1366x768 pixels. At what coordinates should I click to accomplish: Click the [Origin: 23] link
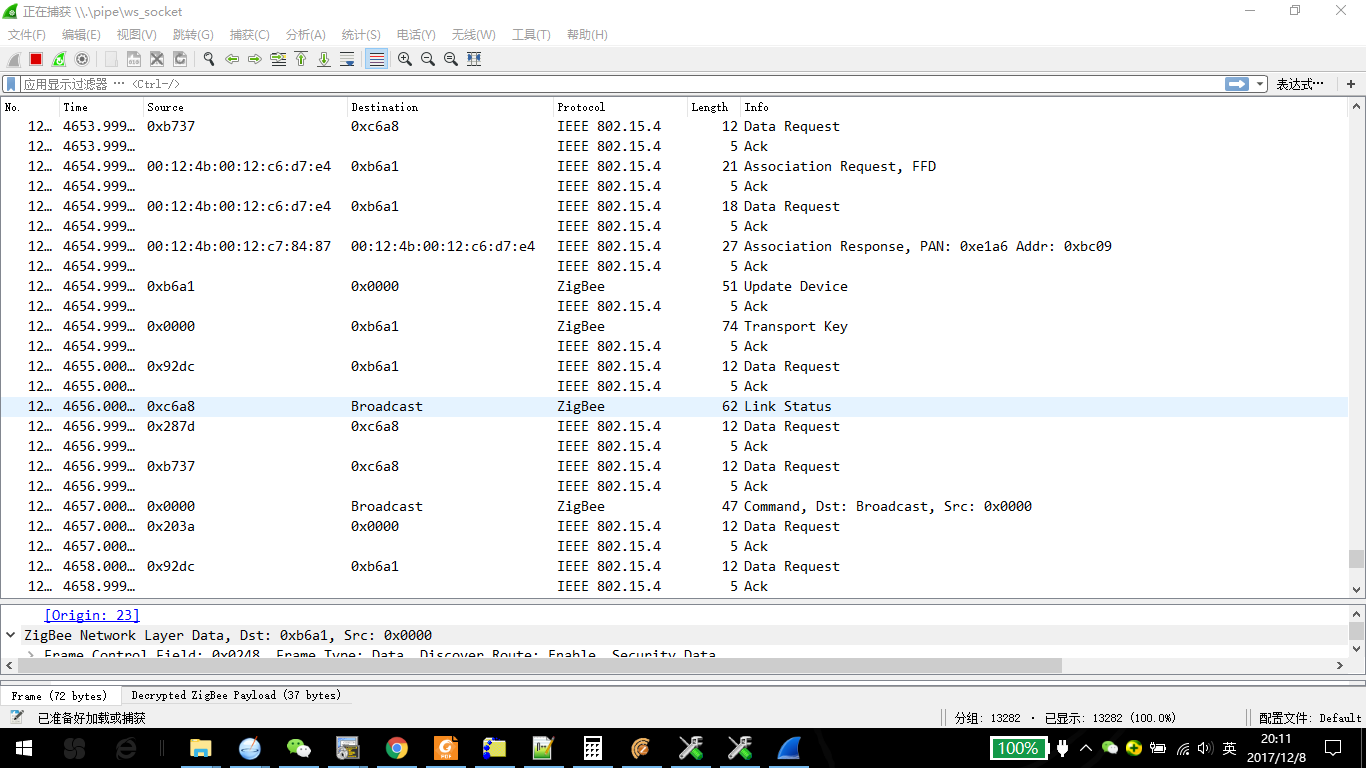pyautogui.click(x=92, y=615)
